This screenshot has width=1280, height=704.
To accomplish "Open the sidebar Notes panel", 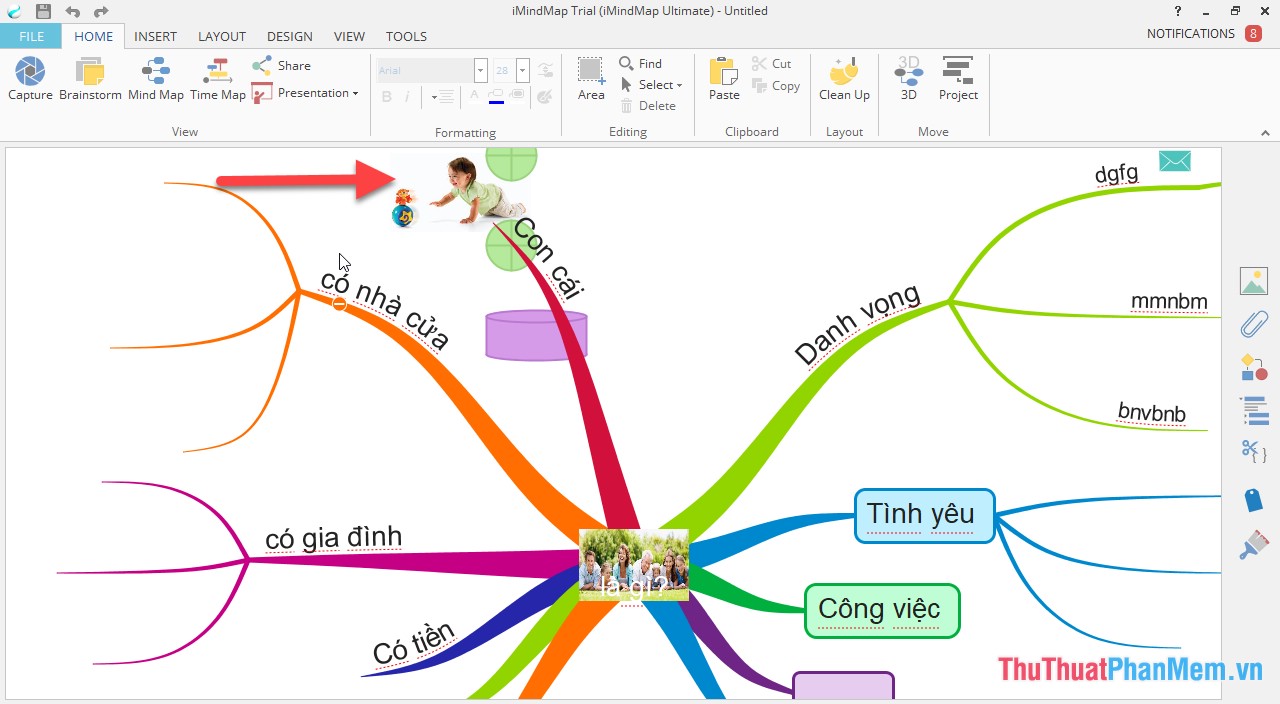I will pyautogui.click(x=1254, y=410).
